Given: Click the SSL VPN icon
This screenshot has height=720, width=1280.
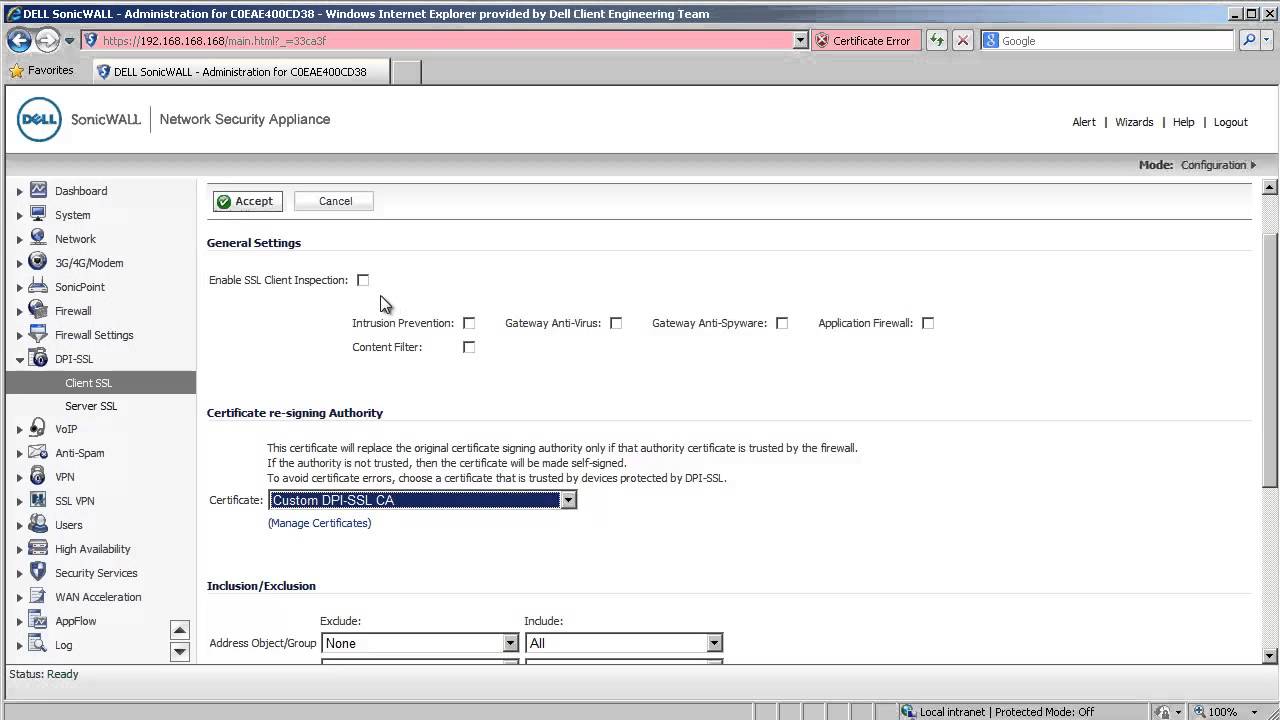Looking at the screenshot, I should tap(38, 500).
